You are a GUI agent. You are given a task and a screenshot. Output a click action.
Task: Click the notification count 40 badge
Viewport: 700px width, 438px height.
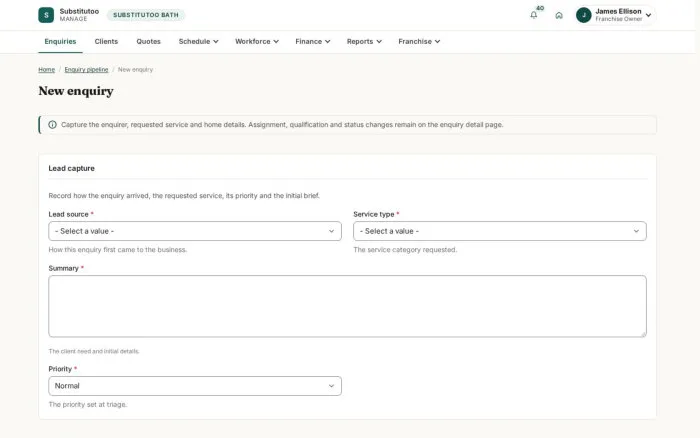pos(540,8)
